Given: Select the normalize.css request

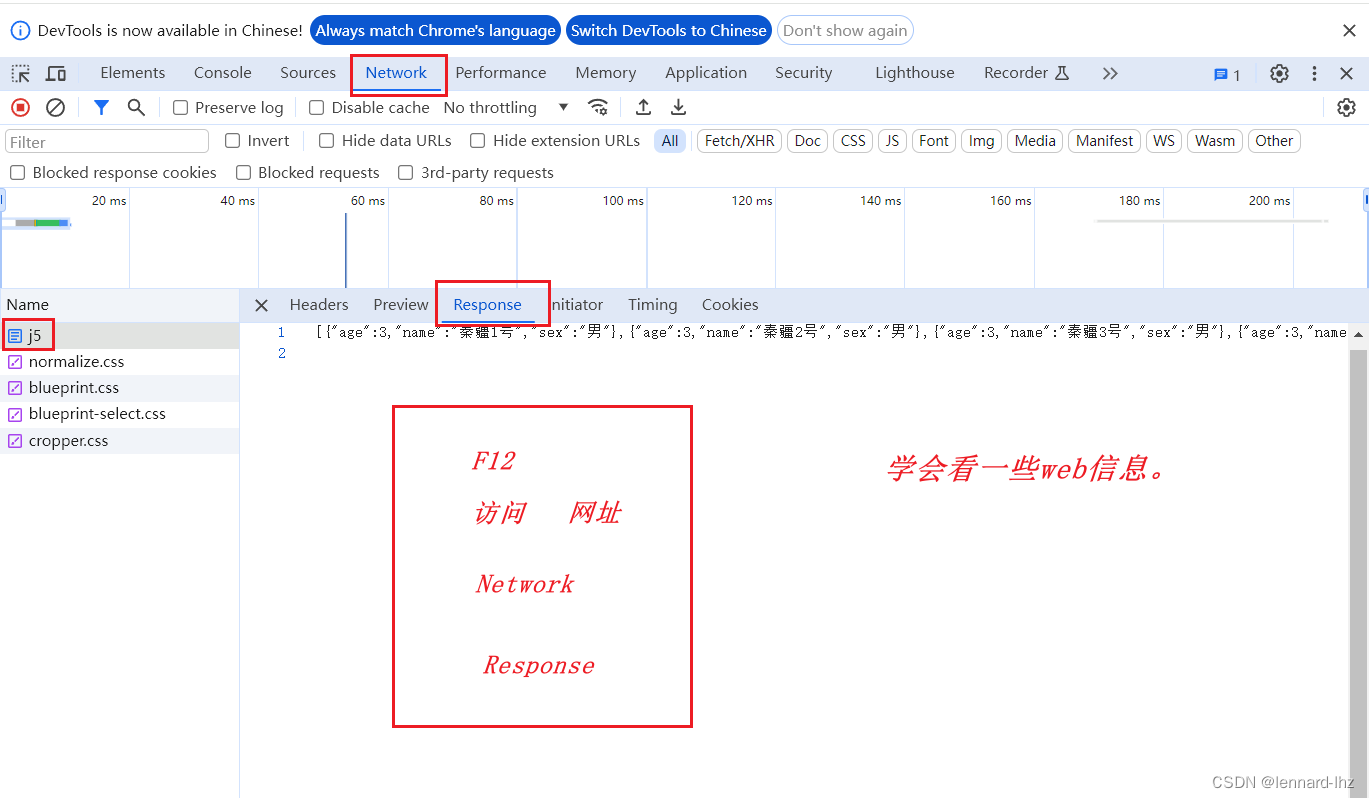Looking at the screenshot, I should [x=120, y=362].
